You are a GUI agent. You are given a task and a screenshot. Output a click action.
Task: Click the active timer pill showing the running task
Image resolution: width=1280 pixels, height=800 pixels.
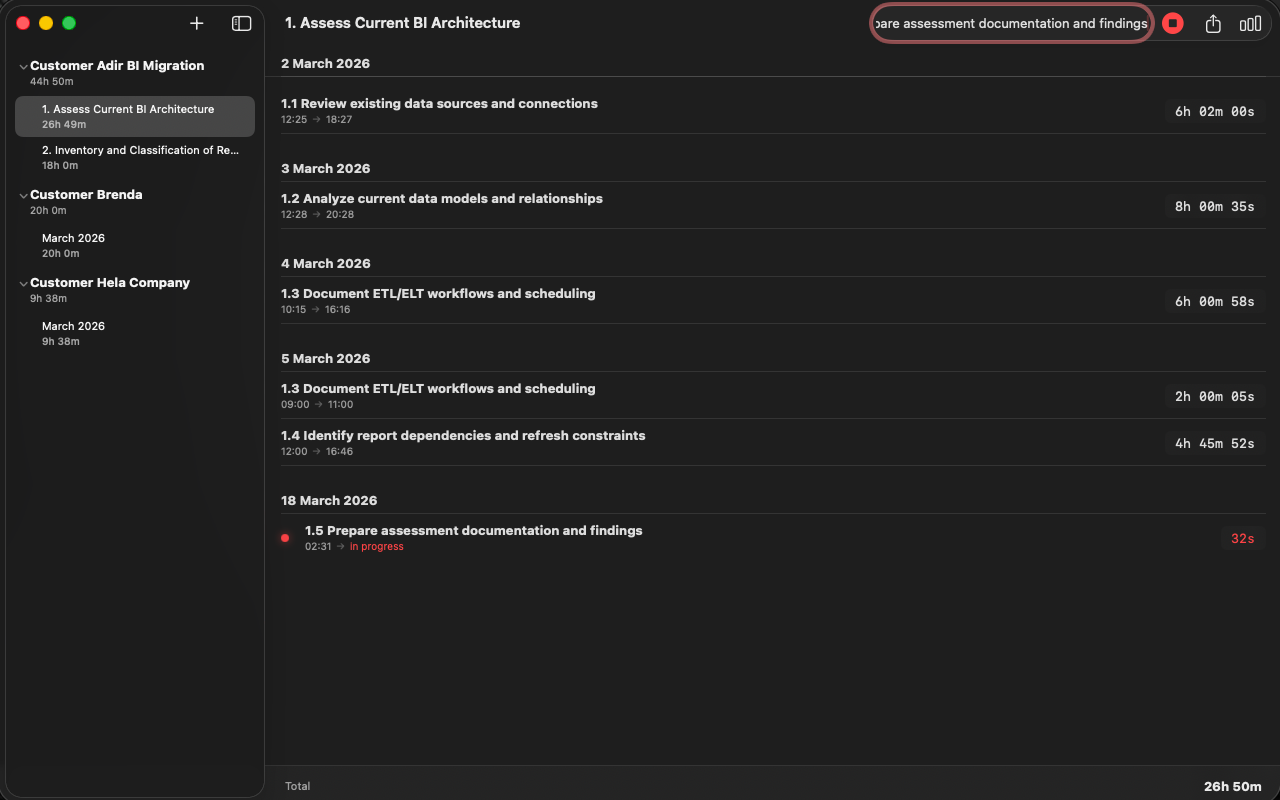coord(1011,22)
